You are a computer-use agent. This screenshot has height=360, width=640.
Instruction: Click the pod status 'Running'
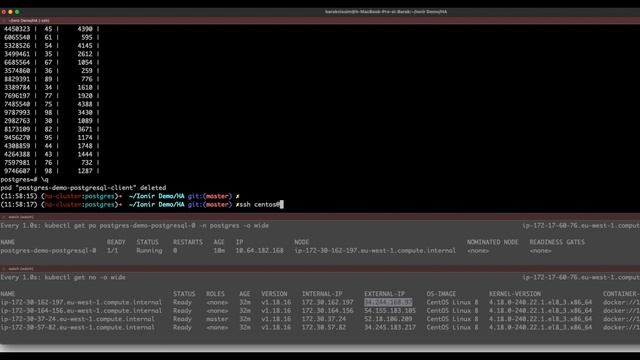(149, 251)
